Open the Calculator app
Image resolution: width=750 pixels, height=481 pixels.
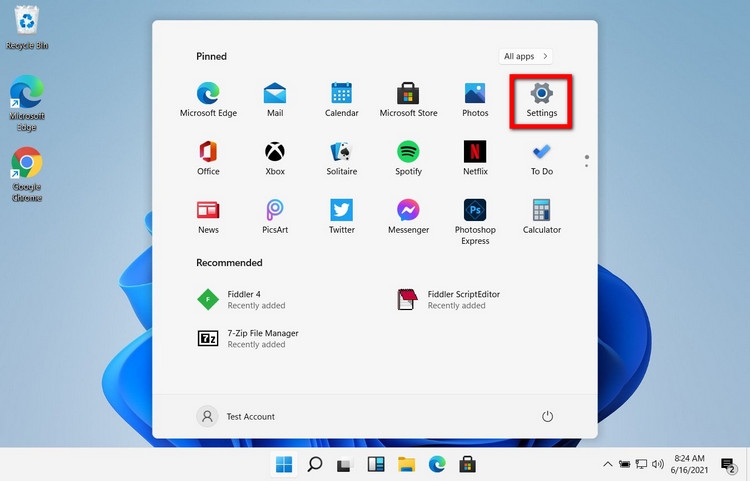(x=541, y=217)
